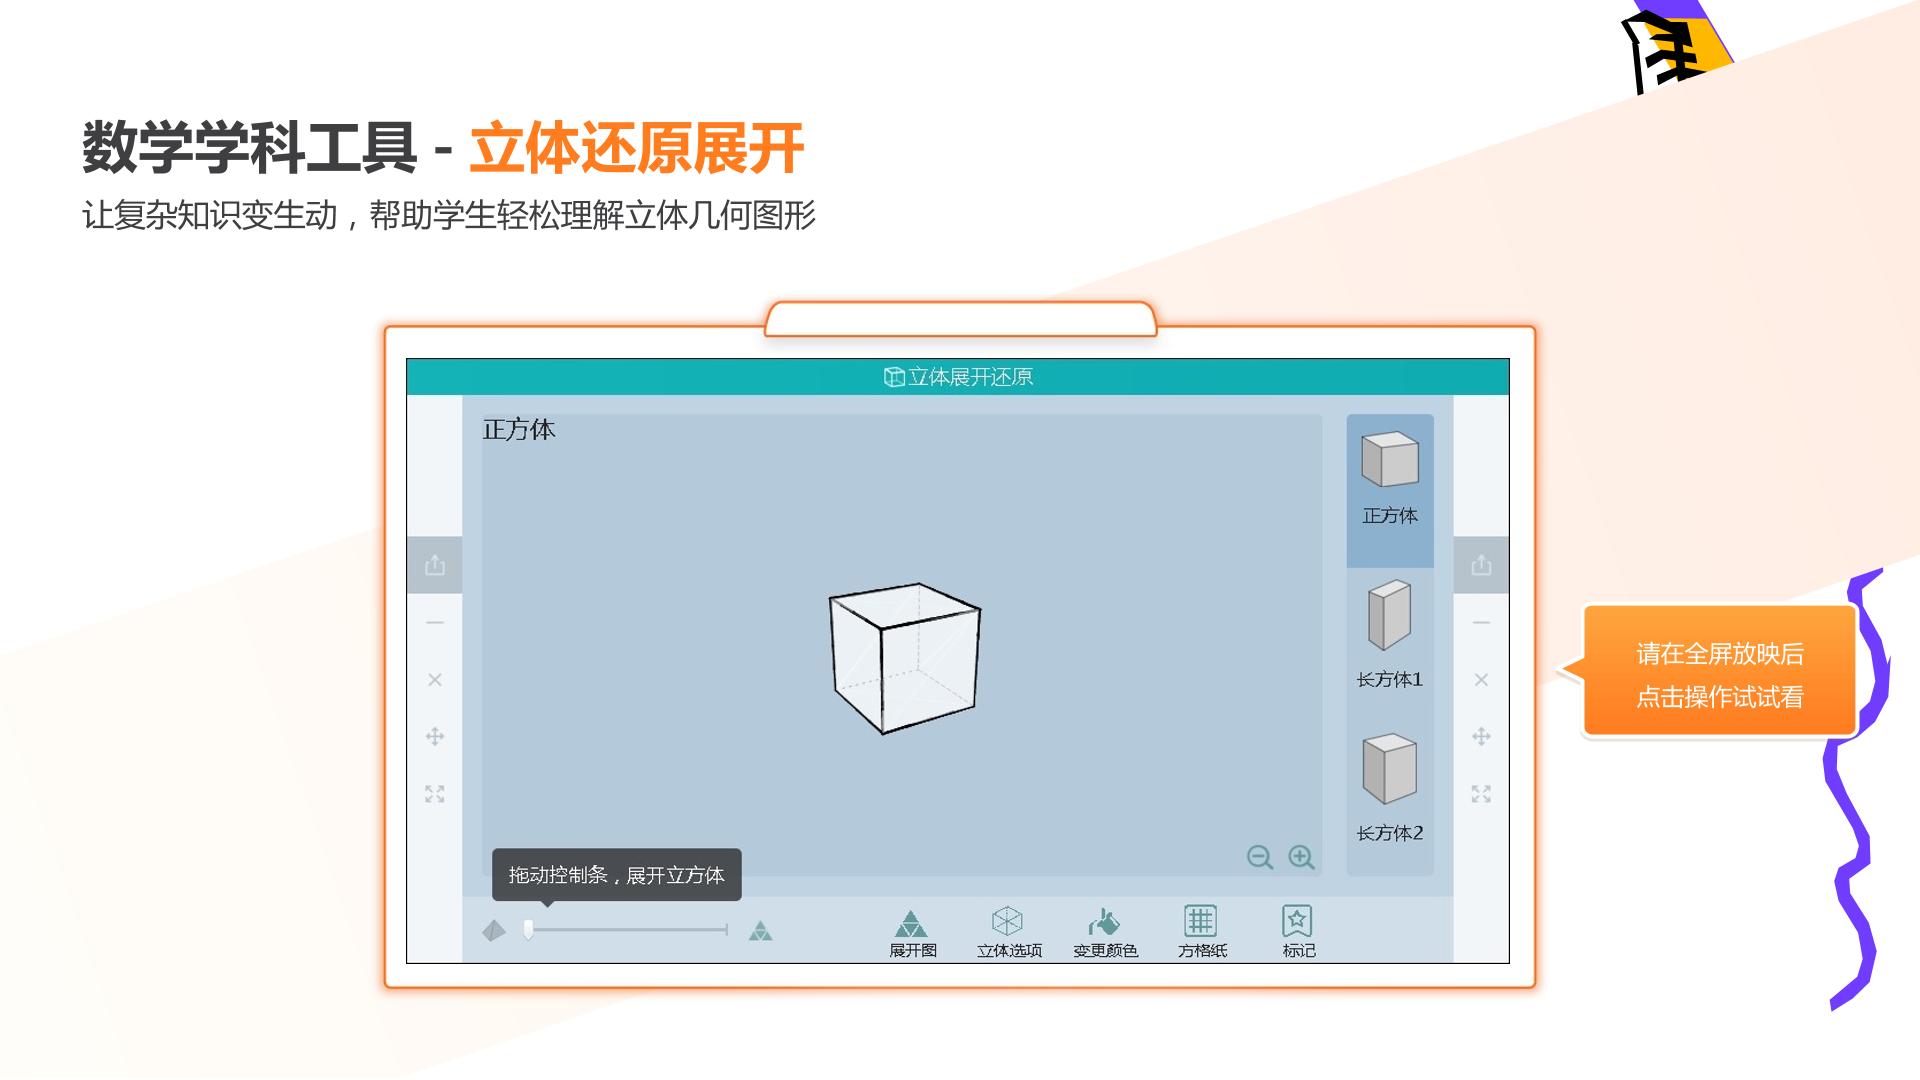Click the slider handle on unfold control bar
Image resolution: width=1920 pixels, height=1080 pixels.
click(x=528, y=930)
